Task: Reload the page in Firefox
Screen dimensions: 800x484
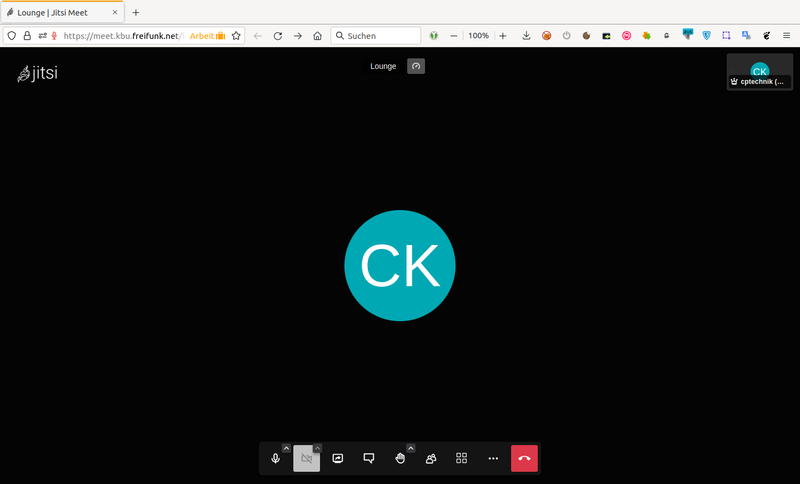Action: pos(278,35)
